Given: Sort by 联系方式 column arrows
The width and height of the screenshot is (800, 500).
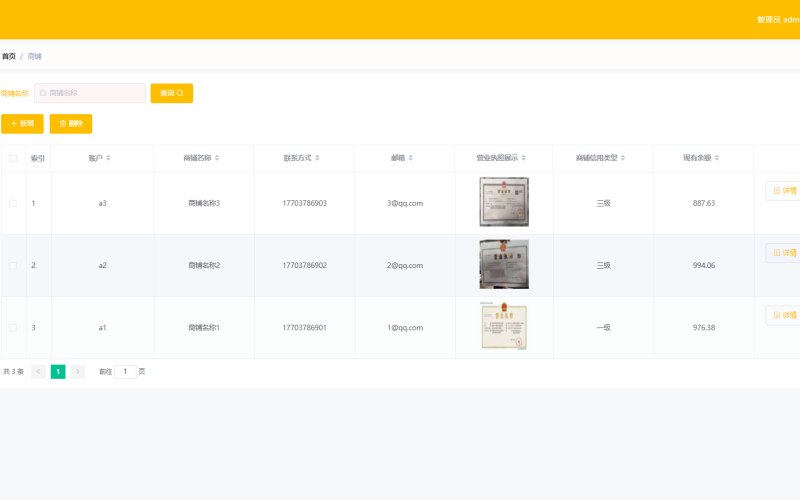Looking at the screenshot, I should pos(317,158).
